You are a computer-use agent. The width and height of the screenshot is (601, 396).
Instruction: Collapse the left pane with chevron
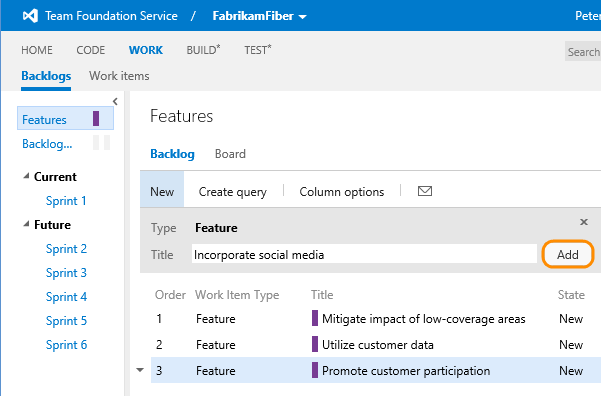coord(115,101)
